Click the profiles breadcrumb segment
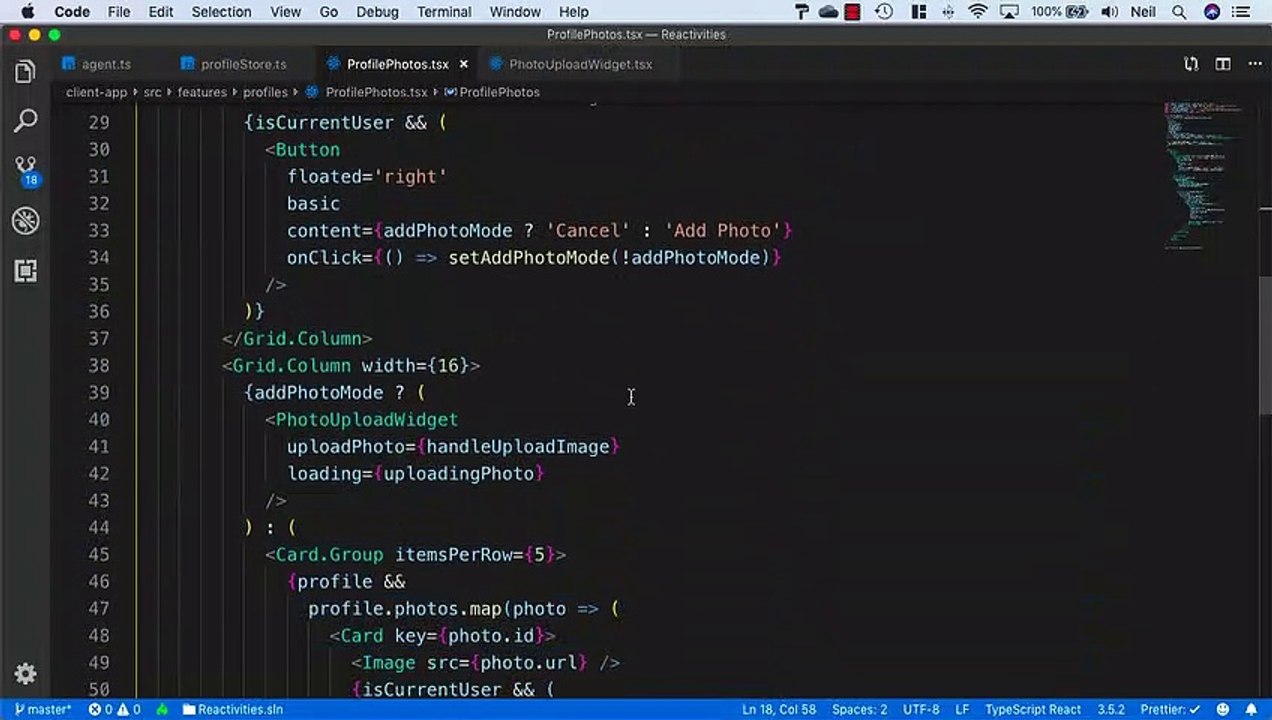The height and width of the screenshot is (720, 1272). tap(265, 92)
